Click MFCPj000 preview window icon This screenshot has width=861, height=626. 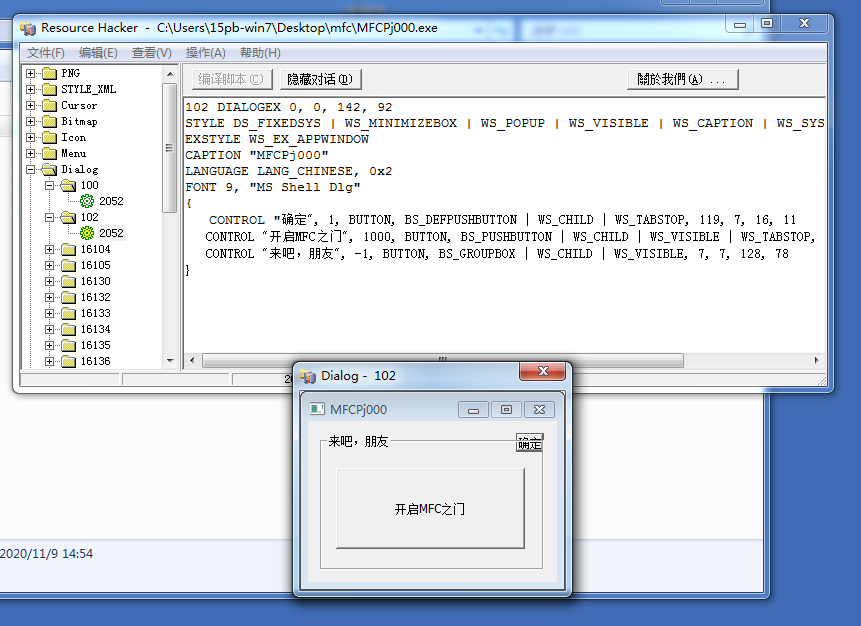pyautogui.click(x=317, y=409)
